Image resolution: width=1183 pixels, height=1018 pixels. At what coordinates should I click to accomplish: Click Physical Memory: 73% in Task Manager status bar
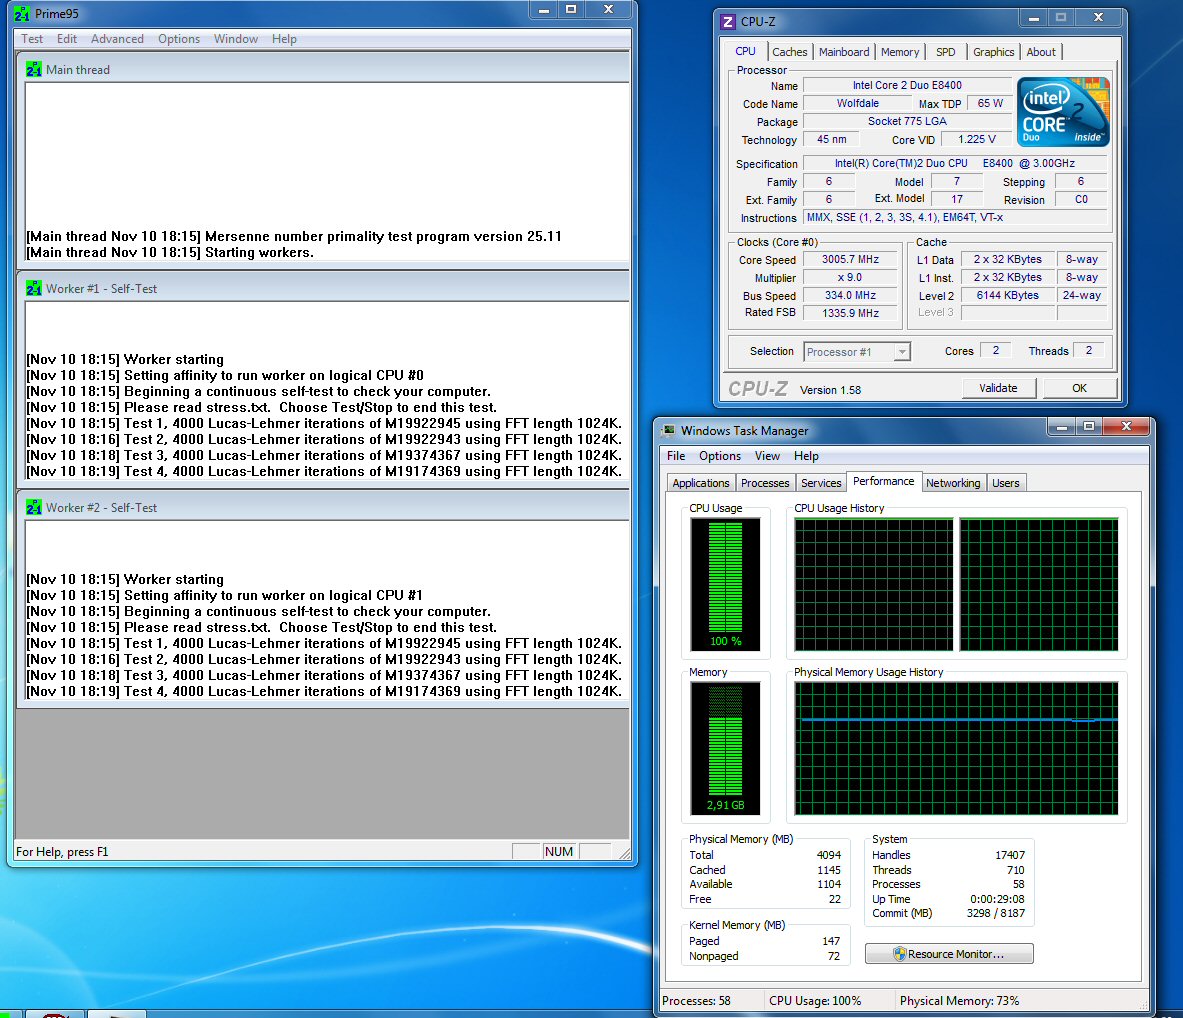pyautogui.click(x=959, y=1001)
